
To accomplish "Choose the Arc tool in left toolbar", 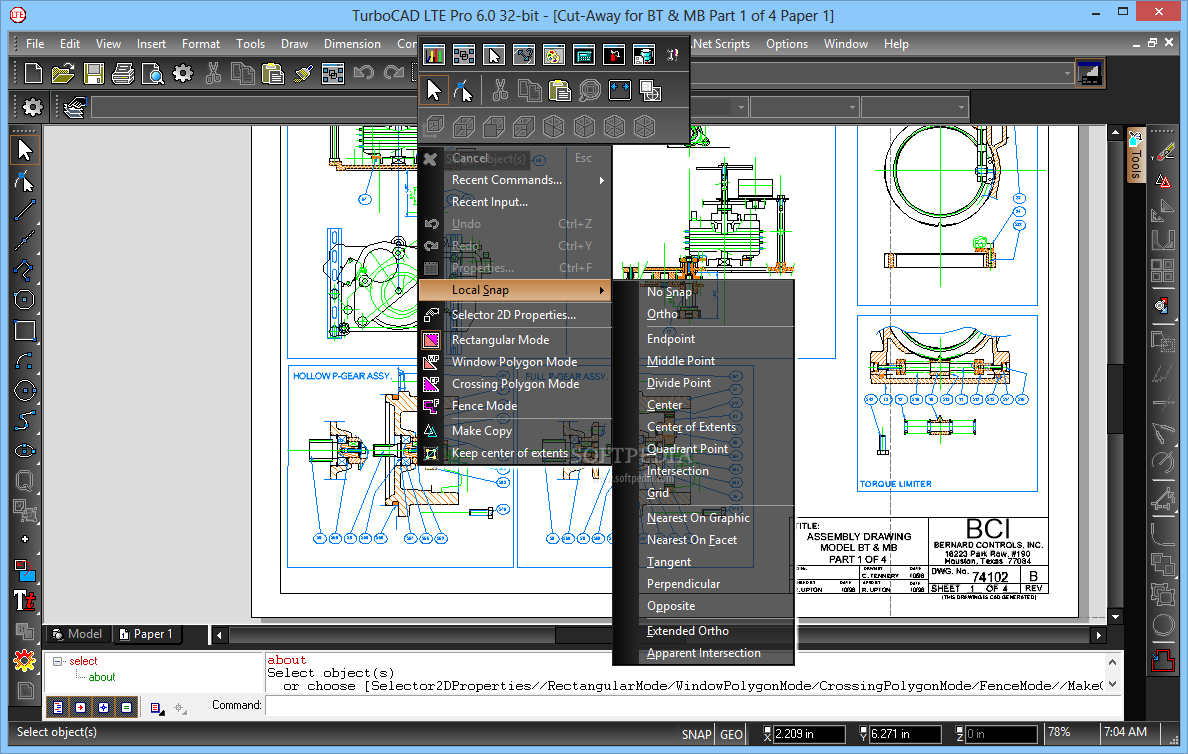I will [x=24, y=361].
